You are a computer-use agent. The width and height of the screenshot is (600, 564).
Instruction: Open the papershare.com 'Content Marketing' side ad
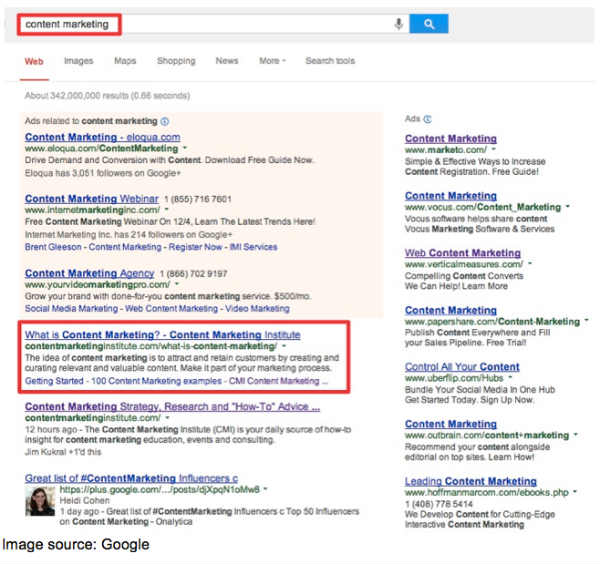451,310
